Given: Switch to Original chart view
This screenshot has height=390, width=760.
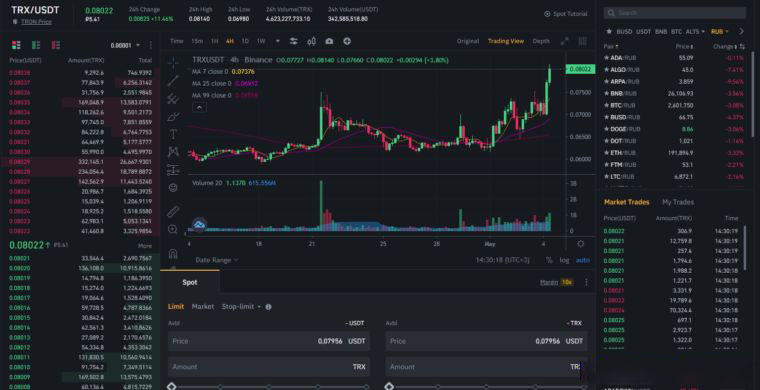Looking at the screenshot, I should [x=468, y=41].
